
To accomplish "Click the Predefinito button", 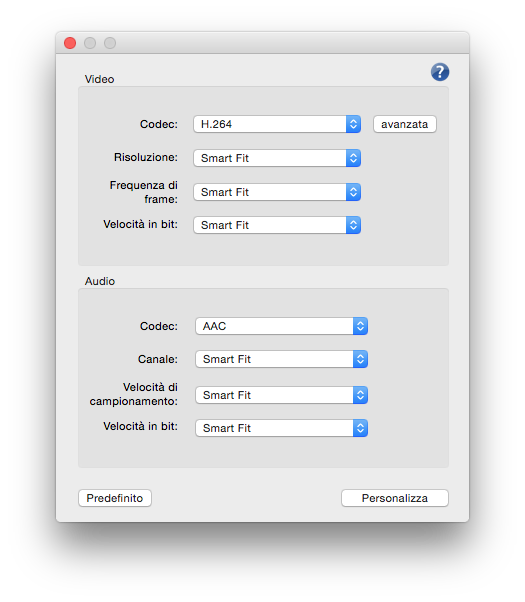I will pos(115,498).
